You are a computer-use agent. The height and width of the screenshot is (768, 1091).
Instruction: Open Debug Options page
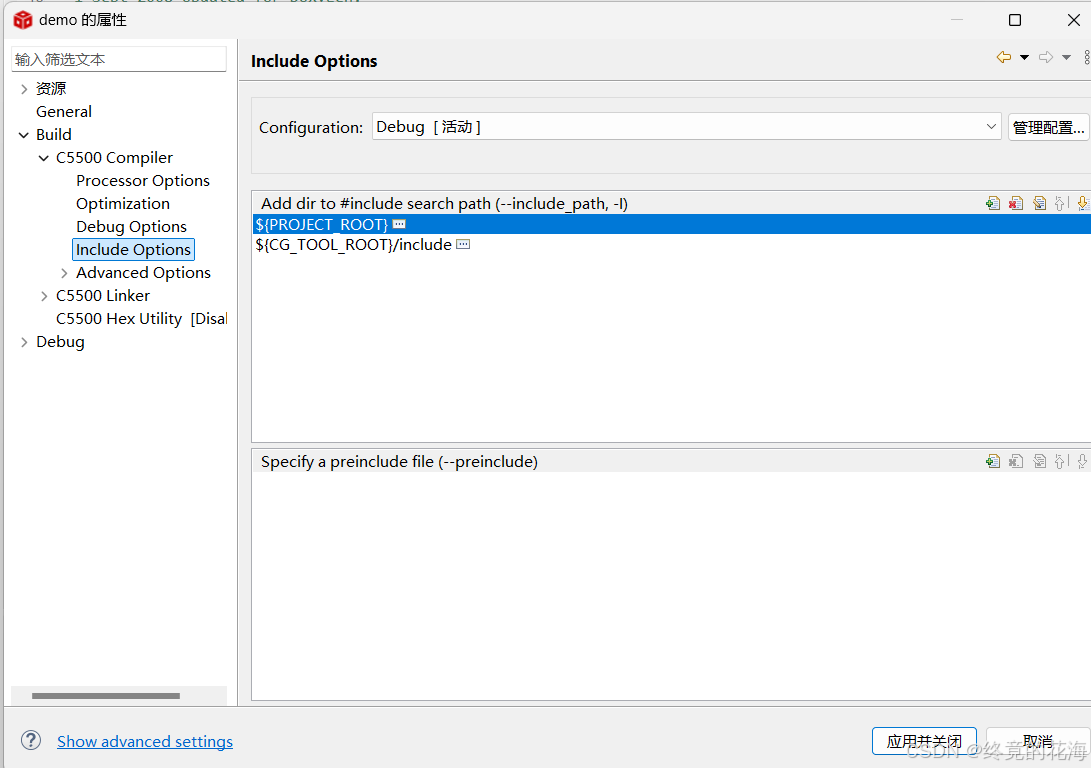pos(131,226)
